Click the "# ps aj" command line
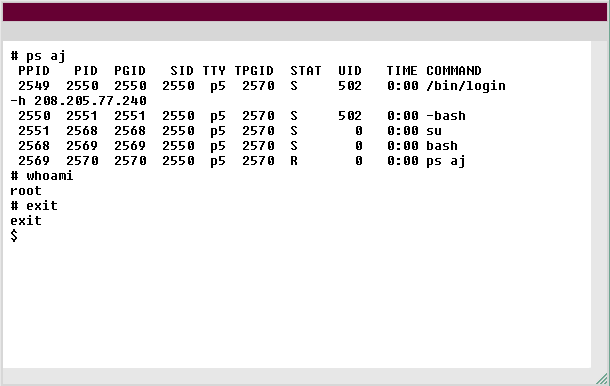The image size is (610, 386). point(38,56)
